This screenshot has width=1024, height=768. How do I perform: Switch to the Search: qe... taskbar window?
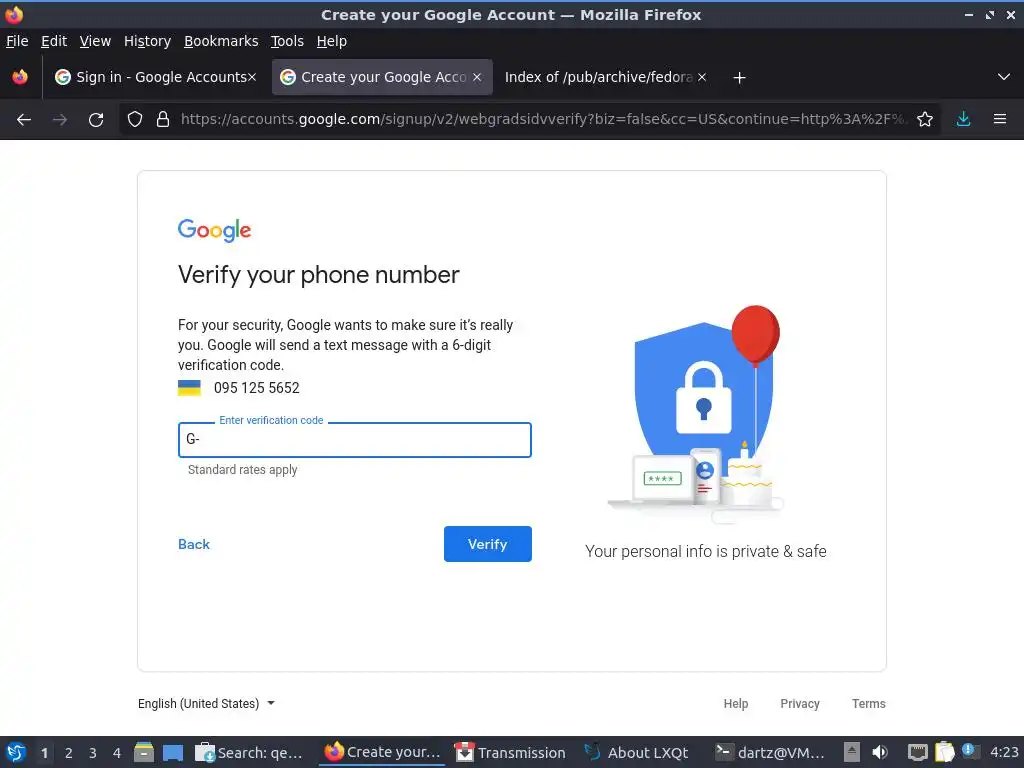point(249,752)
